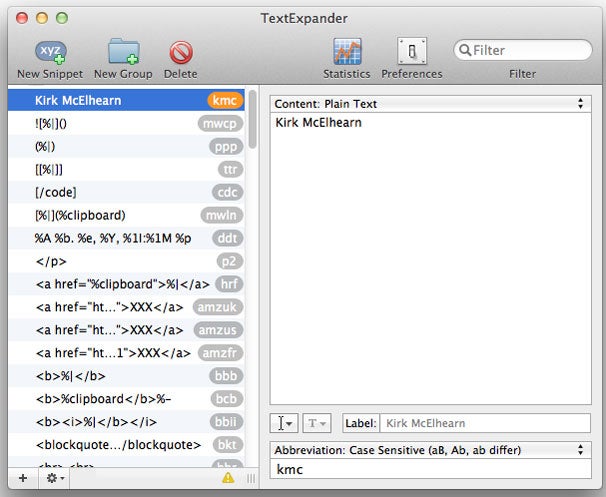Click the amzfr abbreviation badge
Image resolution: width=606 pixels, height=497 pixels.
[220, 353]
